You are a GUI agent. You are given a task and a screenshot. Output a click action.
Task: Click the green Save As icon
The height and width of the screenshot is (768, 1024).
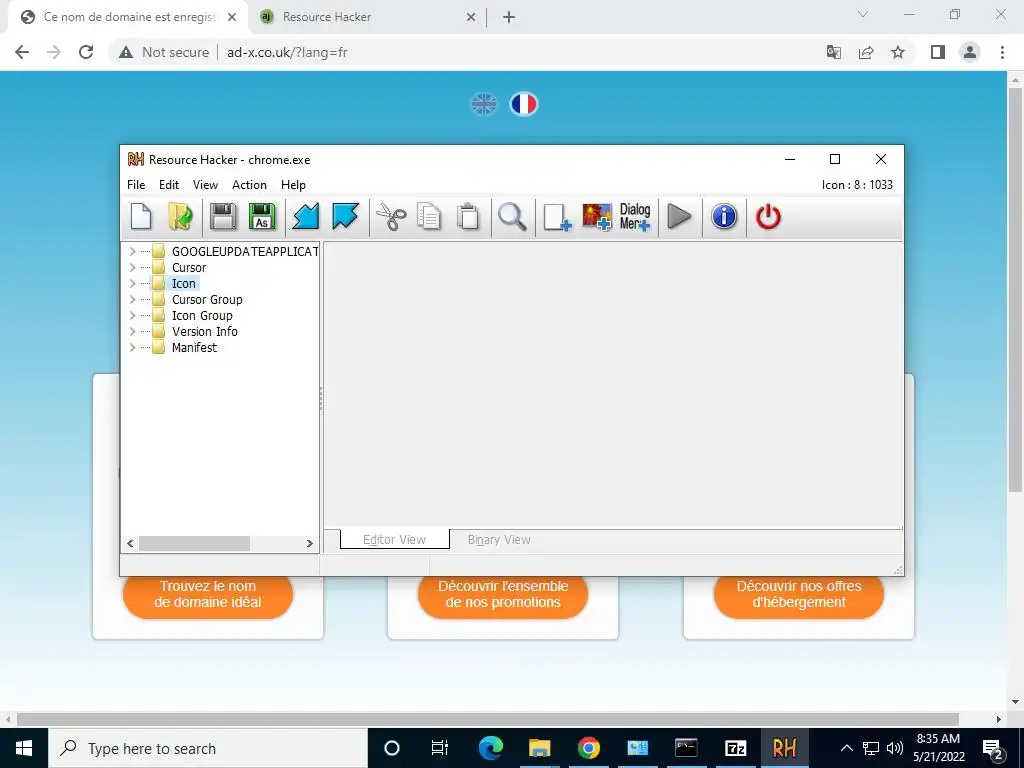coord(262,217)
